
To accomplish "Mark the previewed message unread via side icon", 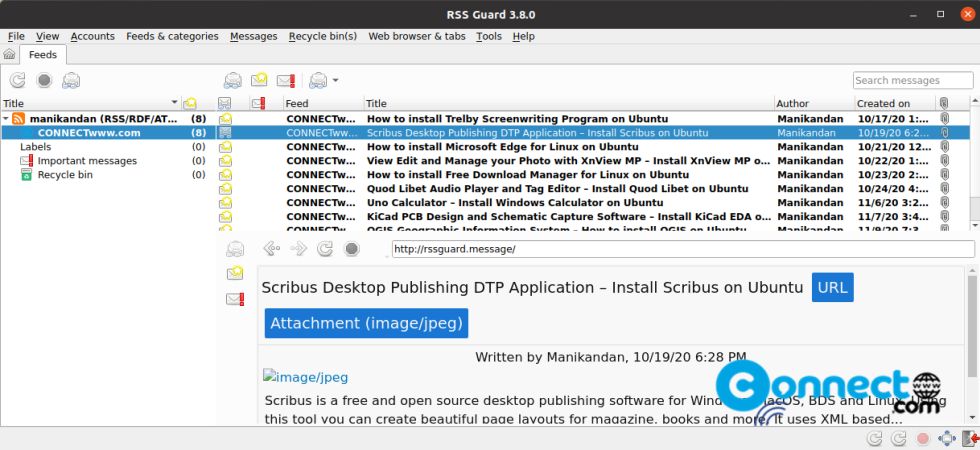I will coord(235,273).
